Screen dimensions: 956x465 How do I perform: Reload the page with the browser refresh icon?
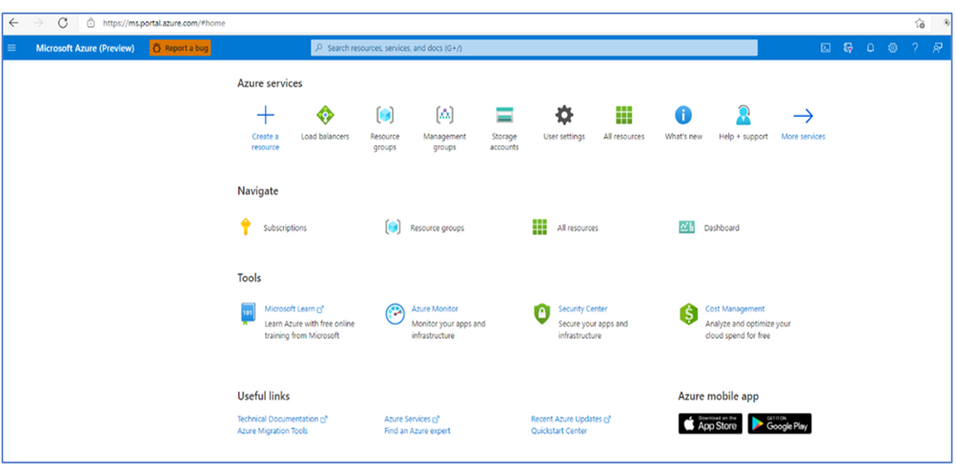pos(62,23)
